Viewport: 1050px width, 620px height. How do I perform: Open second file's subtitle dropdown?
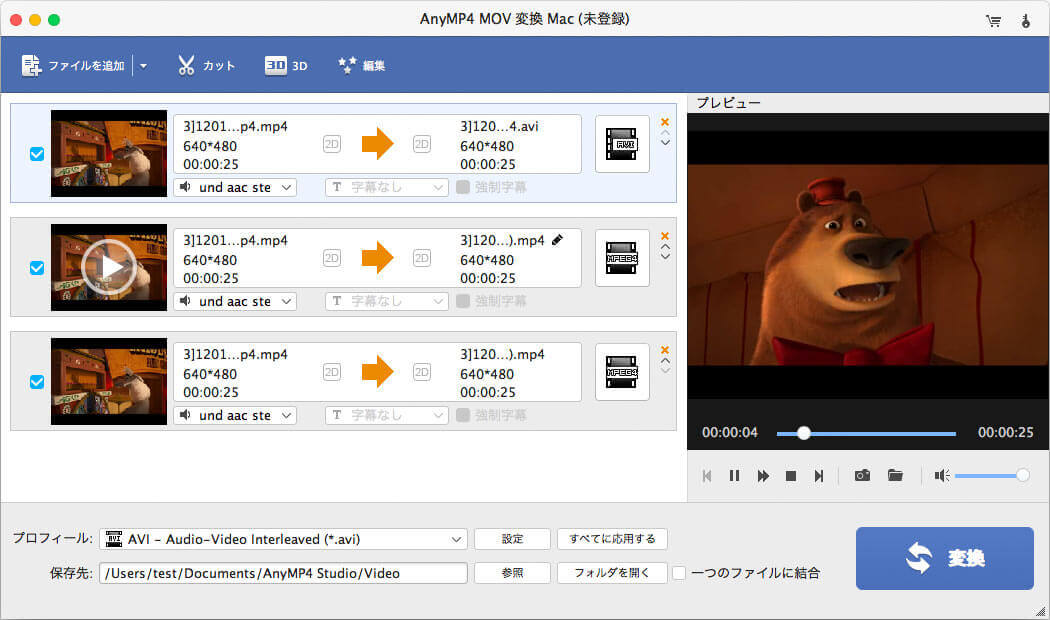[x=387, y=301]
